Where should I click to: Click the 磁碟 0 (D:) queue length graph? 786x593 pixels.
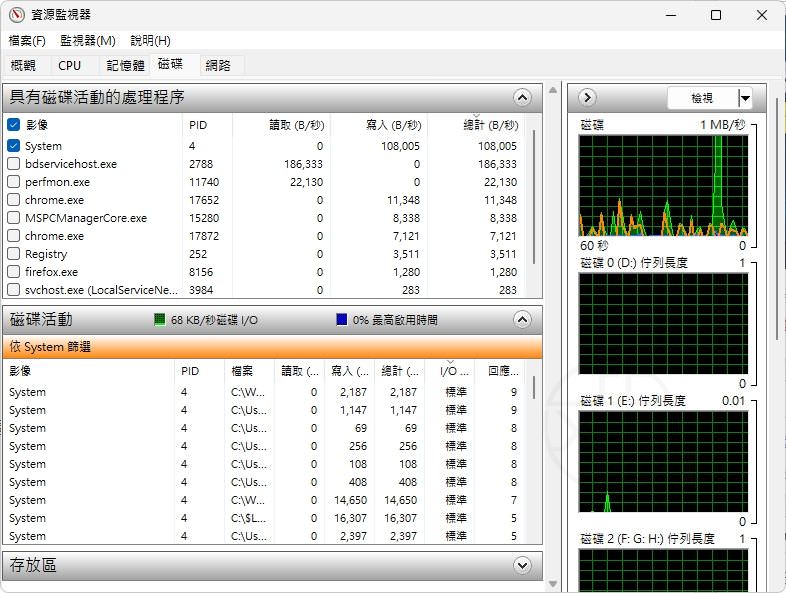pyautogui.click(x=663, y=323)
